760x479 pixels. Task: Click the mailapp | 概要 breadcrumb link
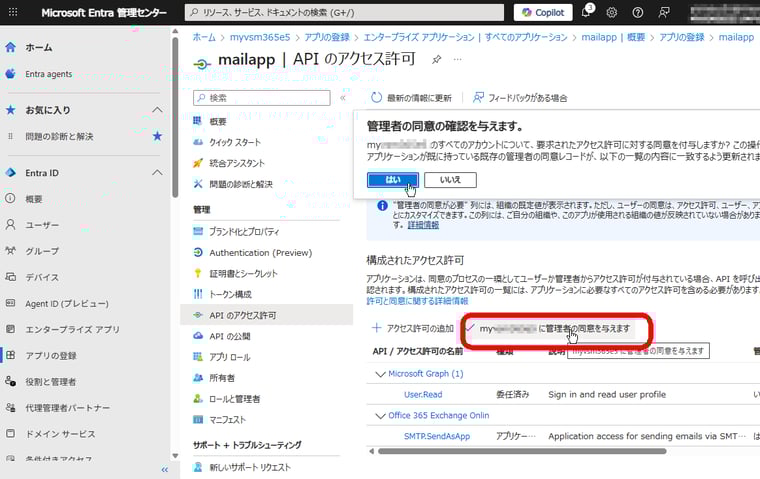(x=613, y=37)
